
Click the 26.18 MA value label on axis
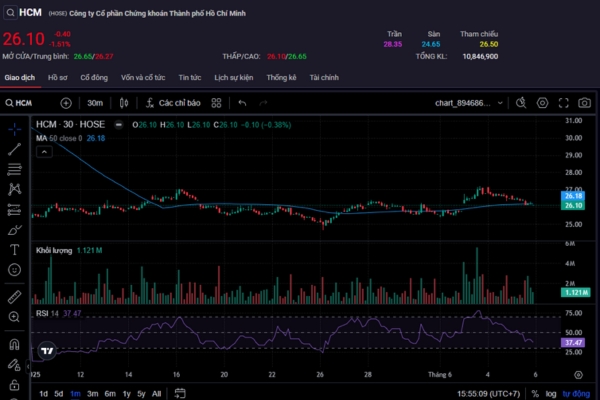(x=573, y=196)
